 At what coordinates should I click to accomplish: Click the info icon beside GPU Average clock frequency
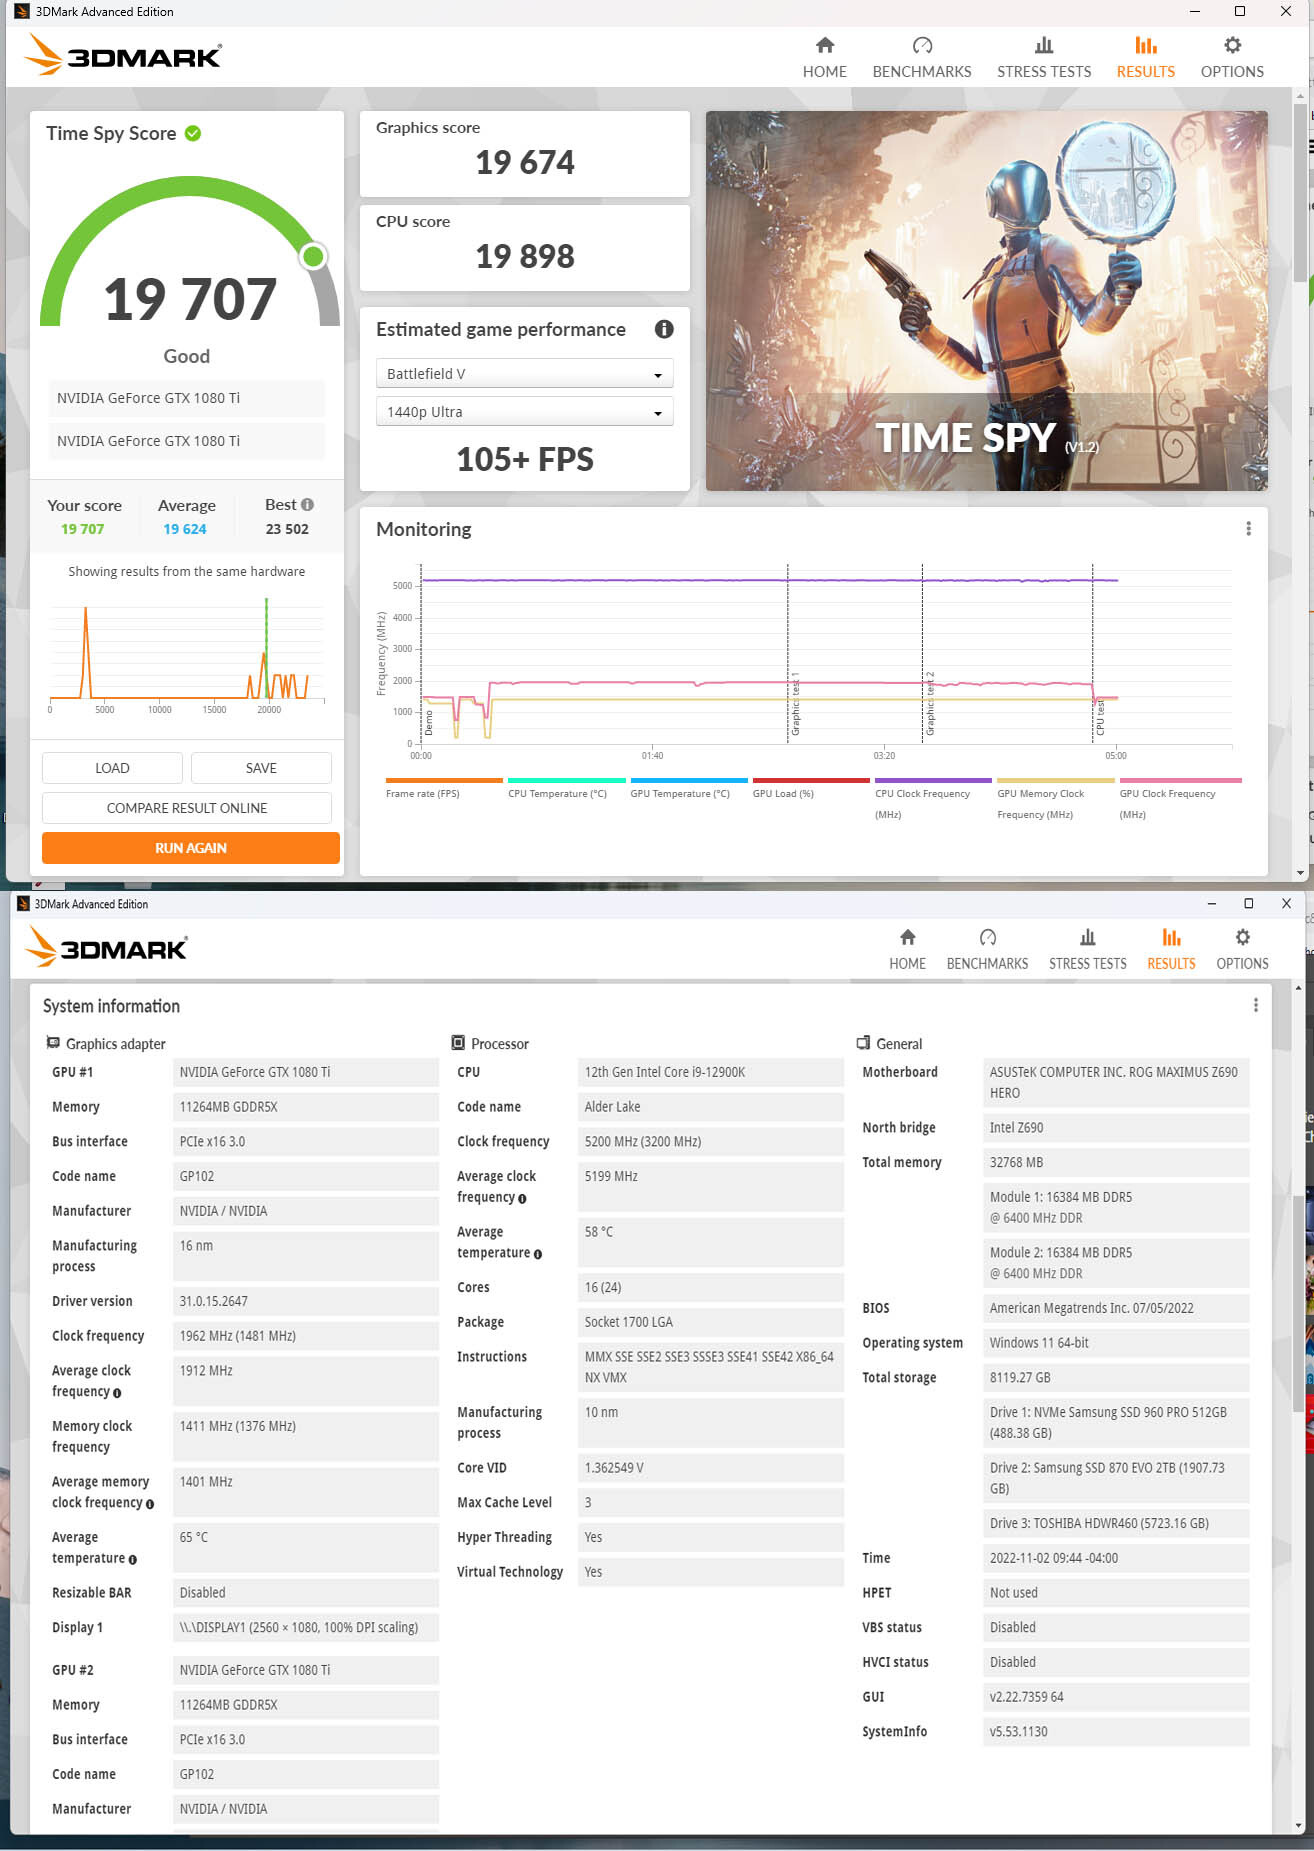pyautogui.click(x=117, y=1393)
